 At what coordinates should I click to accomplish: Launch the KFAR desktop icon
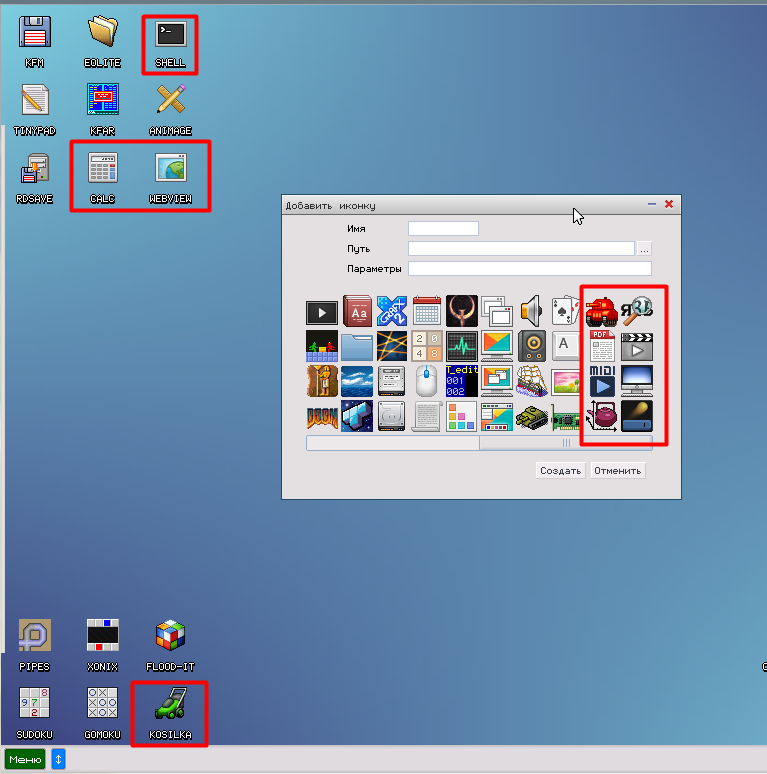(x=103, y=110)
